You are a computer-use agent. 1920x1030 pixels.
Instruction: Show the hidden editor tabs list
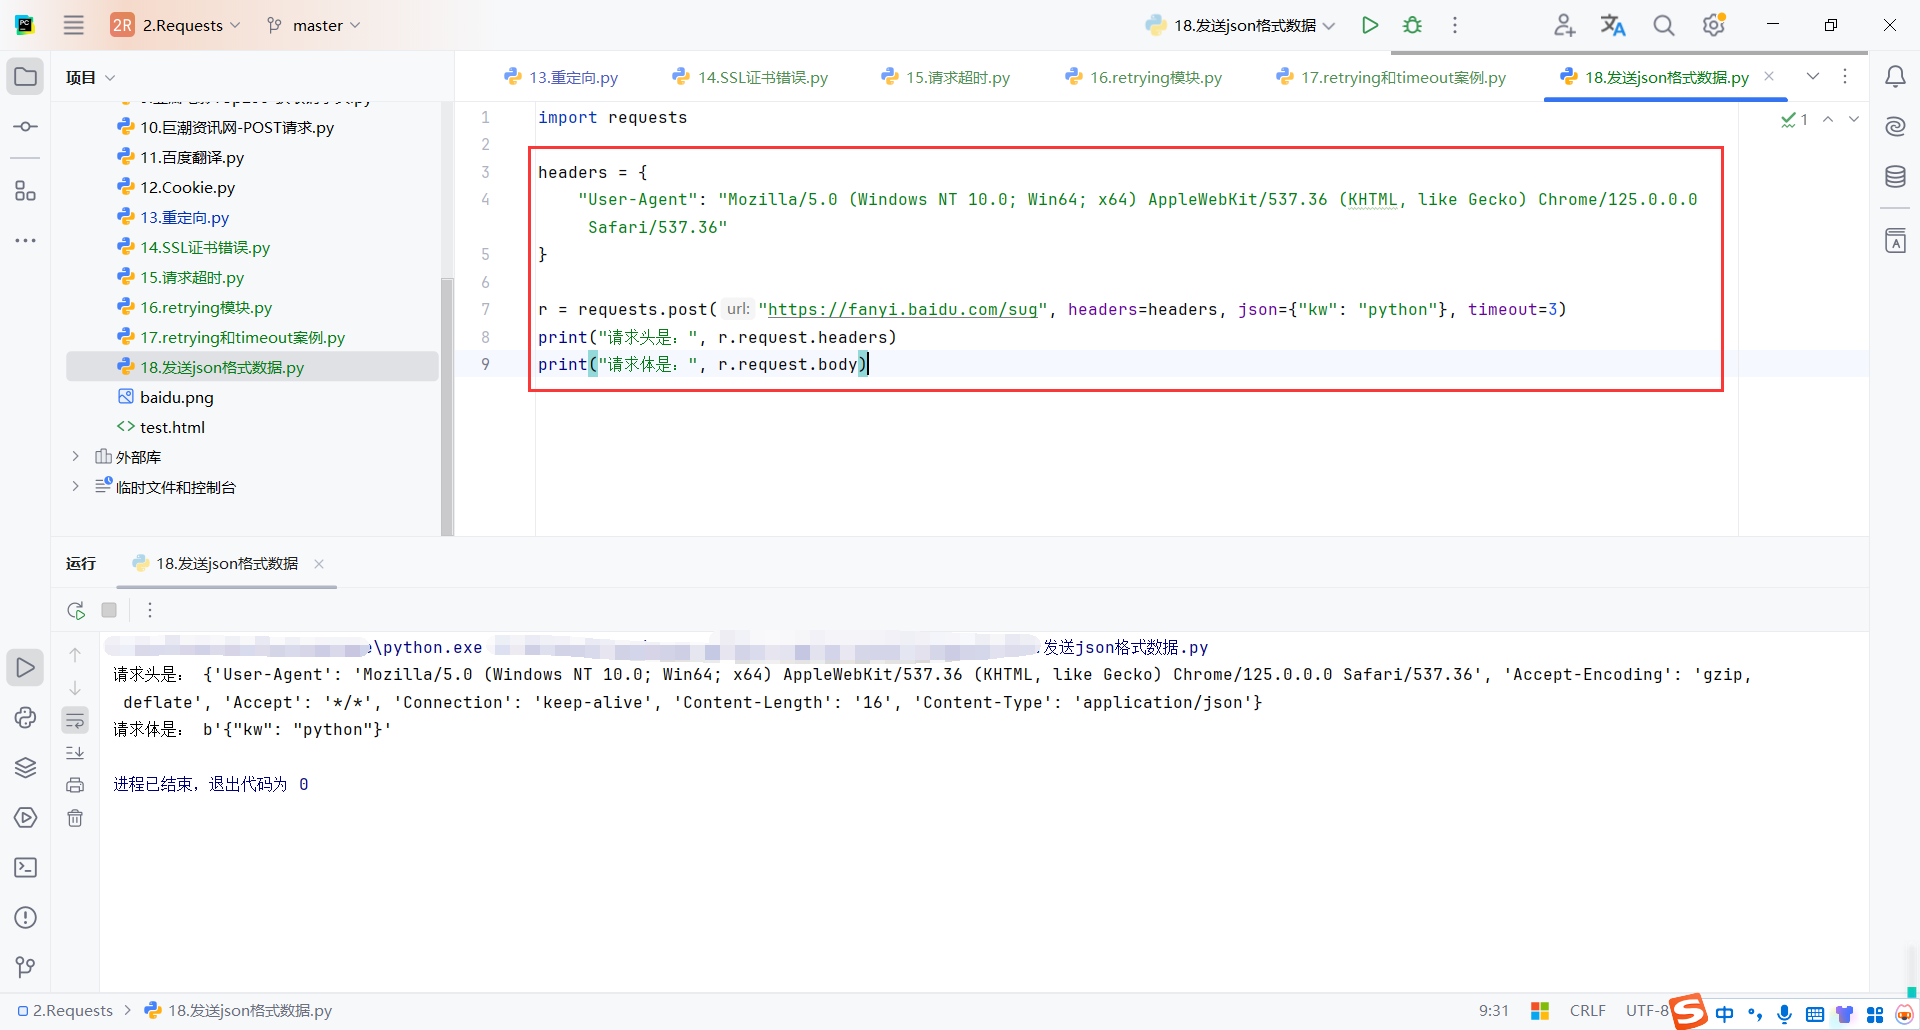coord(1813,77)
